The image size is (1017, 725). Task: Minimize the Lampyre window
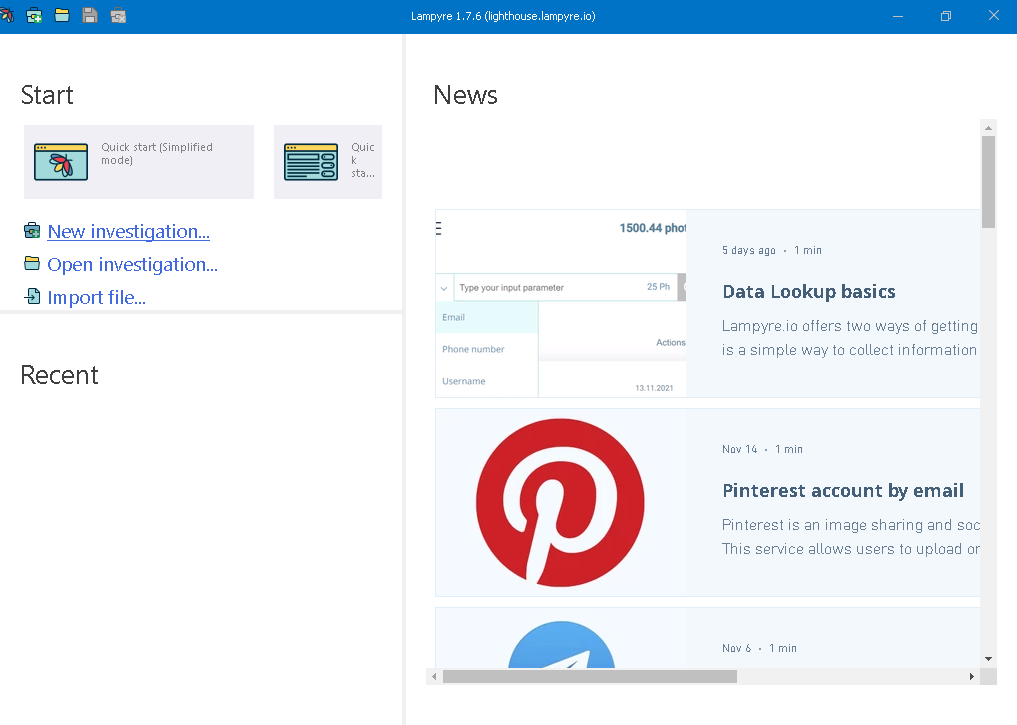click(898, 16)
